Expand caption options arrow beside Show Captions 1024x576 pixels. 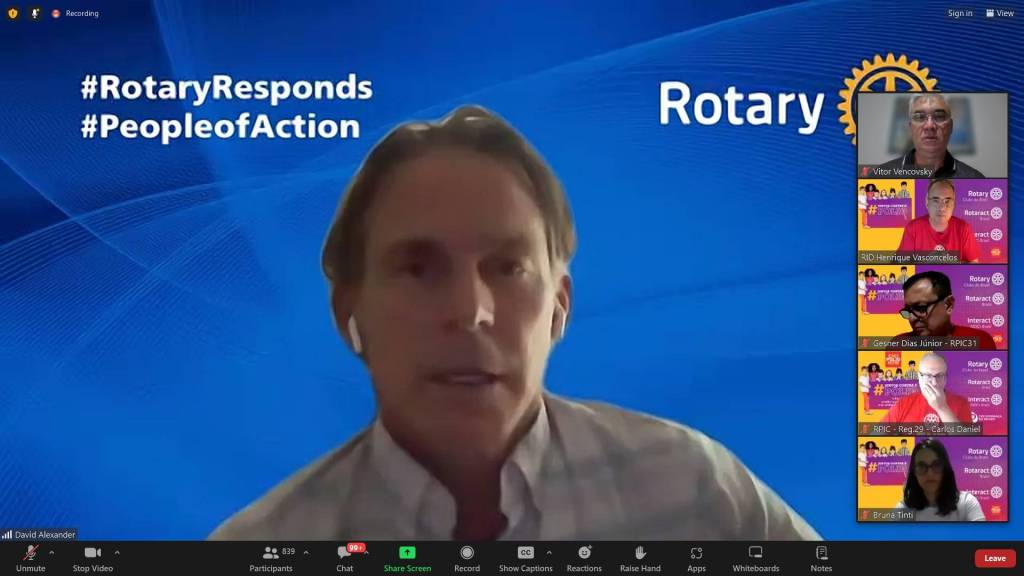coord(549,552)
